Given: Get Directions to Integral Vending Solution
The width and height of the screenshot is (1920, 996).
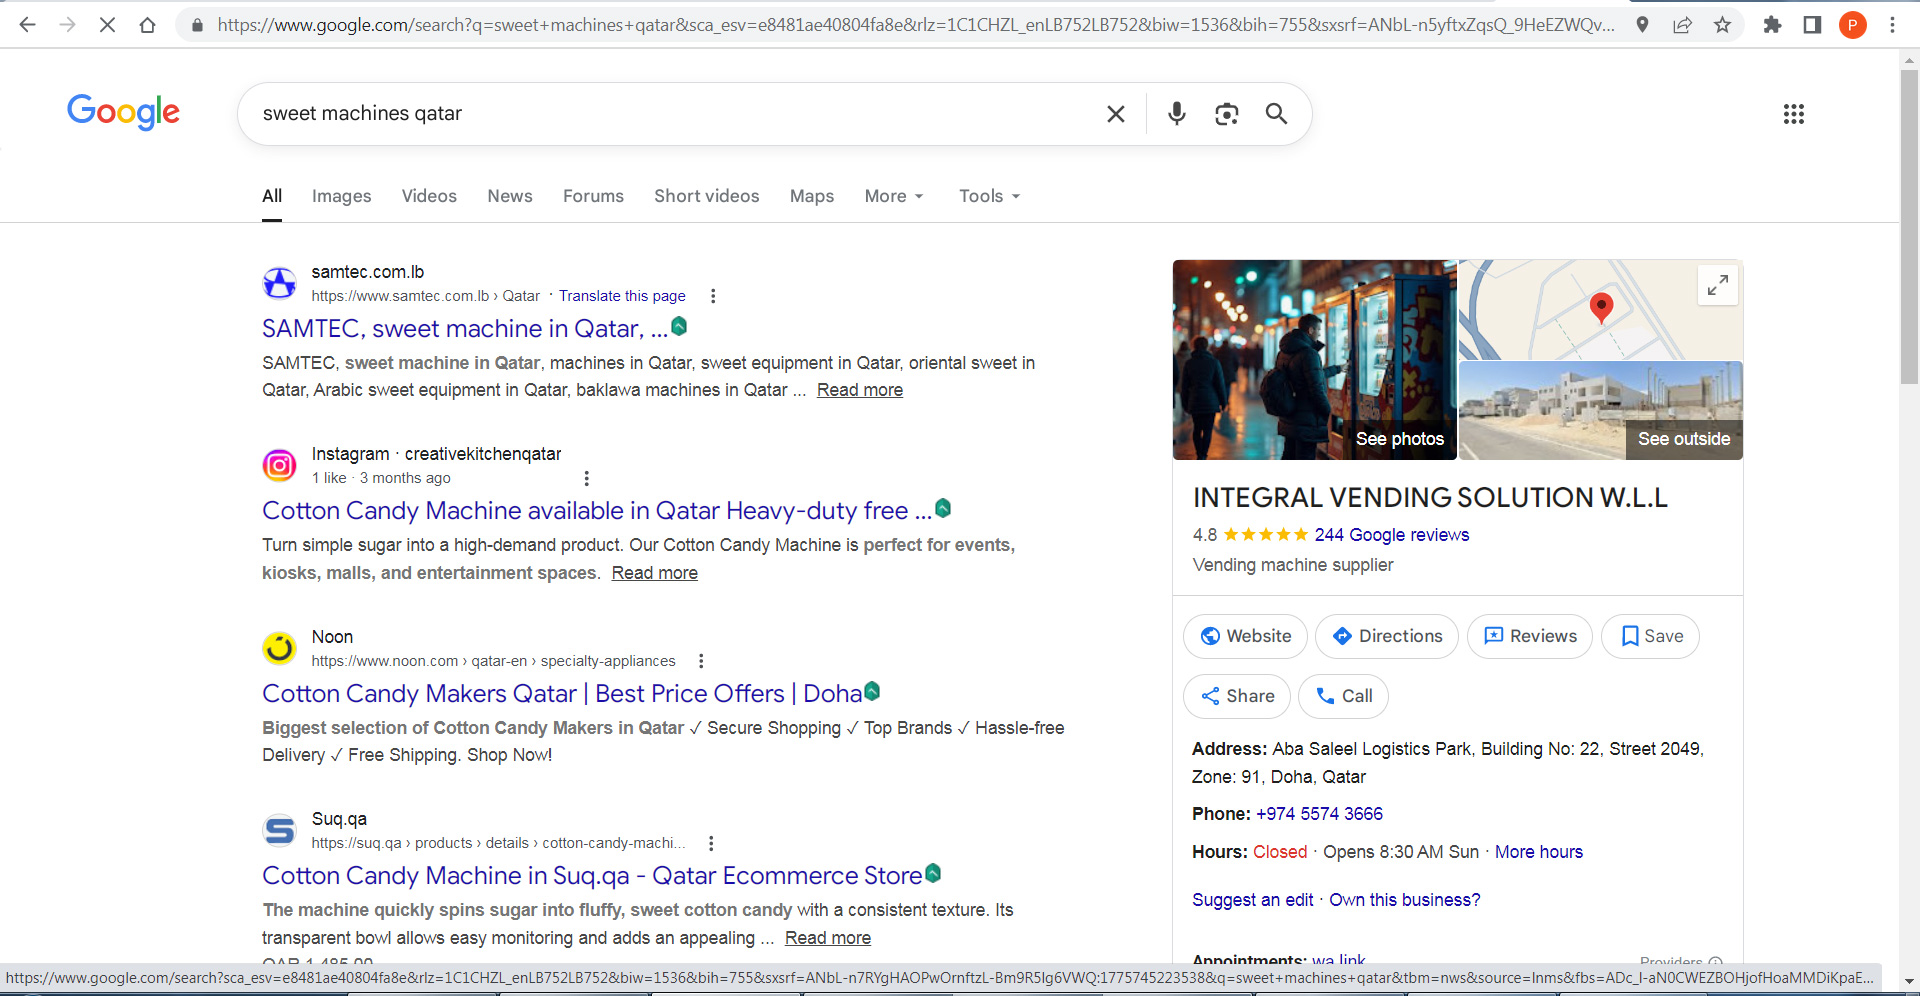Looking at the screenshot, I should 1387,636.
